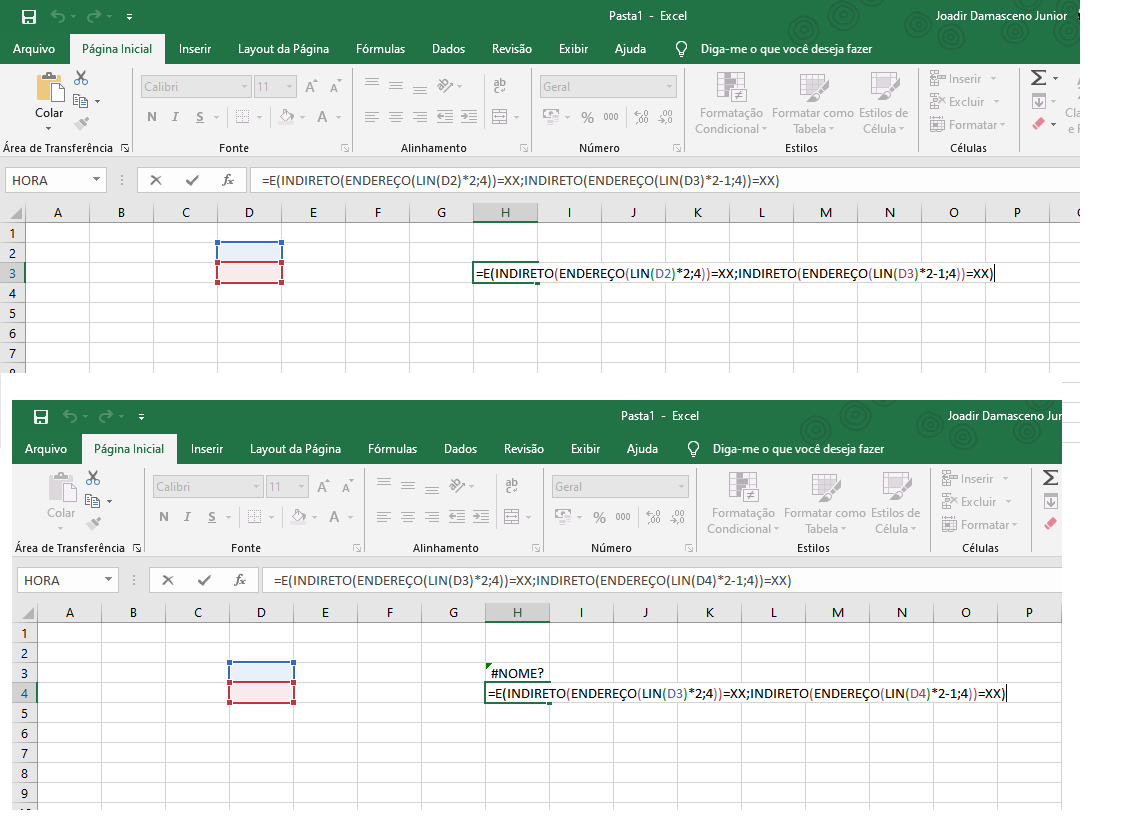The image size is (1124, 840).
Task: Open Layout da Página tab in bottom window
Action: tap(295, 449)
